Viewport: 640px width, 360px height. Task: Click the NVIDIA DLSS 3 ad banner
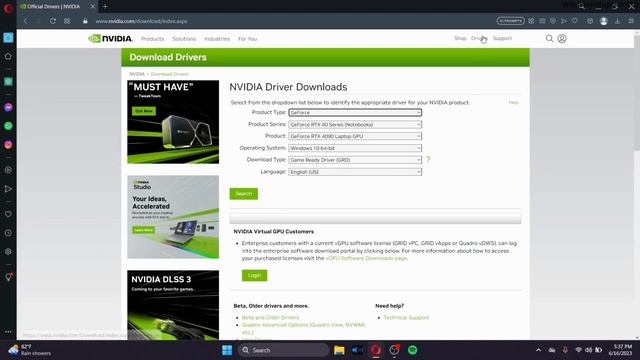[173, 305]
